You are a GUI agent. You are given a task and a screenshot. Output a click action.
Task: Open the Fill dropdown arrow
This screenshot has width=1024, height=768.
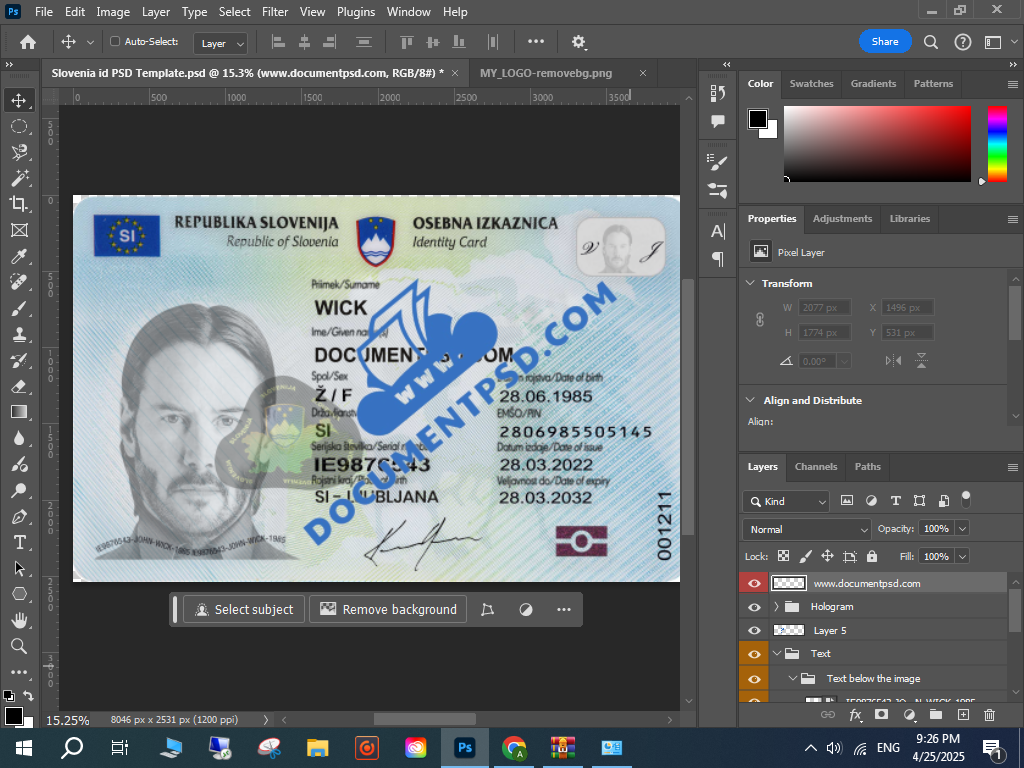(962, 556)
